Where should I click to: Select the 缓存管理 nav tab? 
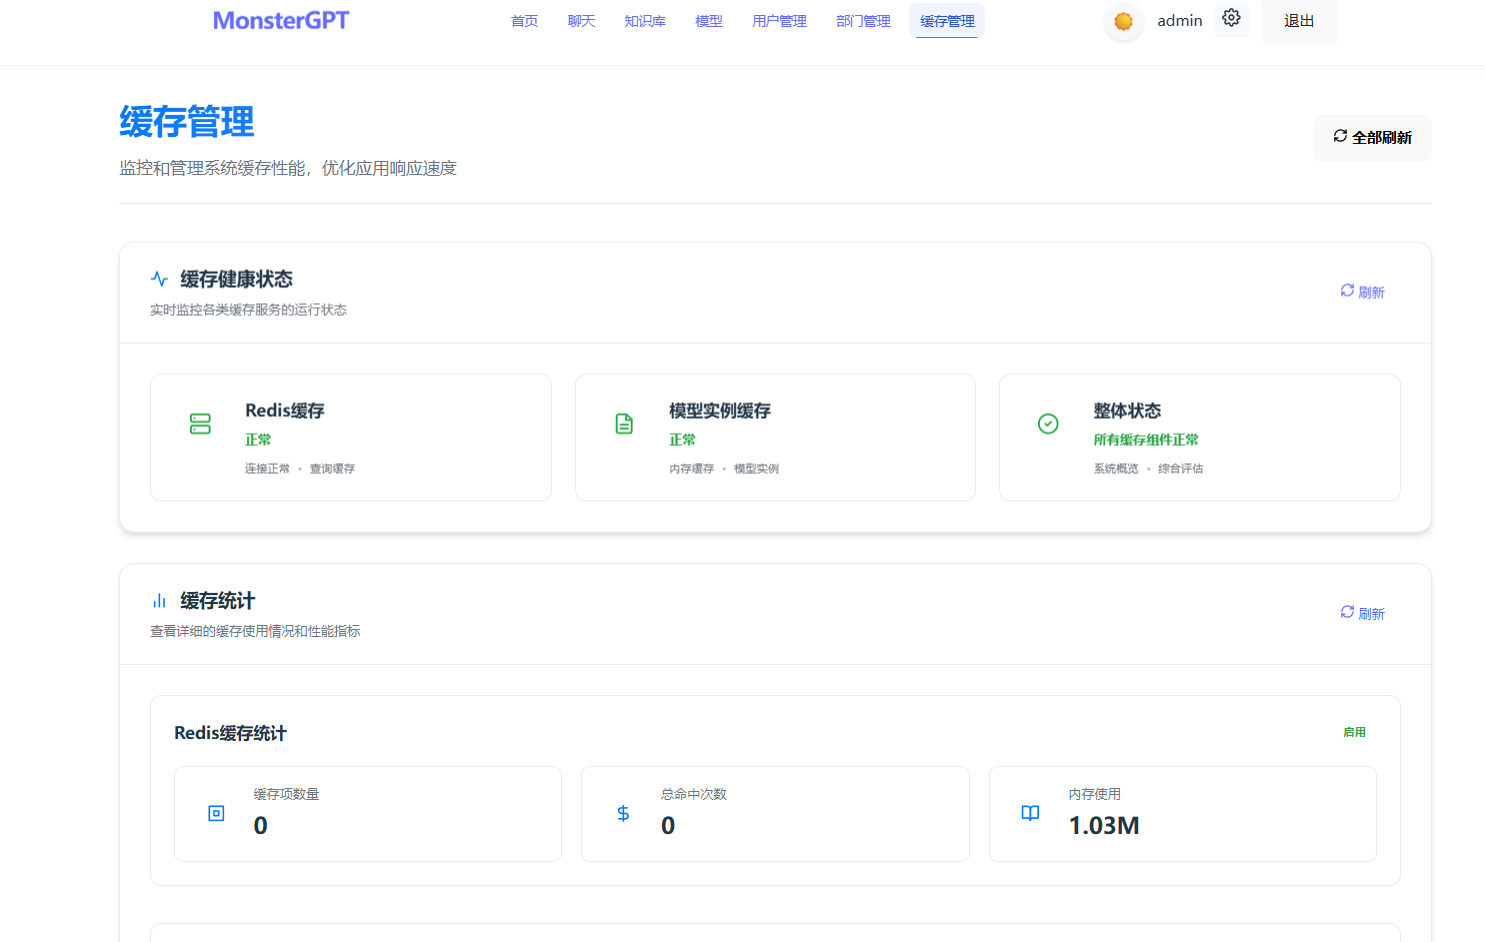[x=947, y=21]
